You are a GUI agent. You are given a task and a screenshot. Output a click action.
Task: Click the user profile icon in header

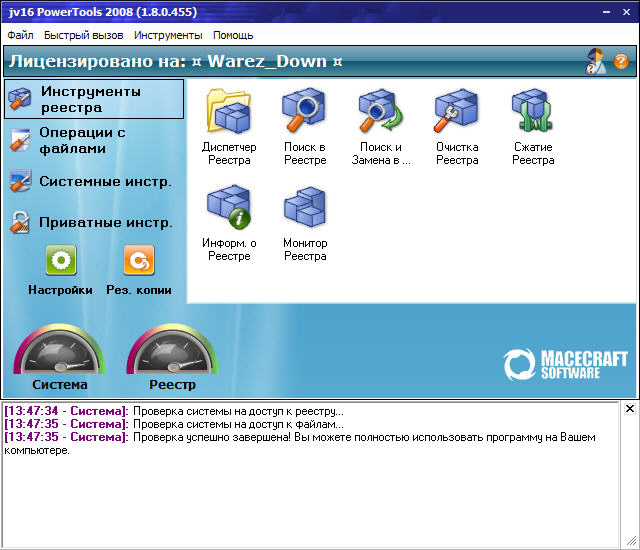click(597, 61)
